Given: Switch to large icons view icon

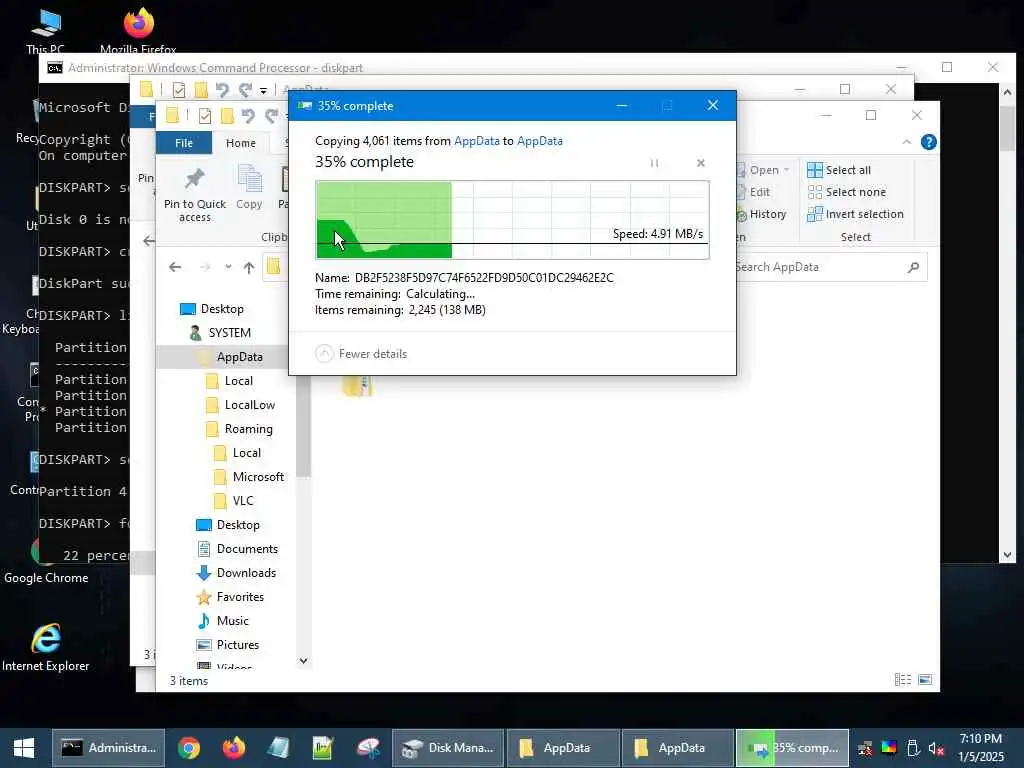Looking at the screenshot, I should (925, 680).
